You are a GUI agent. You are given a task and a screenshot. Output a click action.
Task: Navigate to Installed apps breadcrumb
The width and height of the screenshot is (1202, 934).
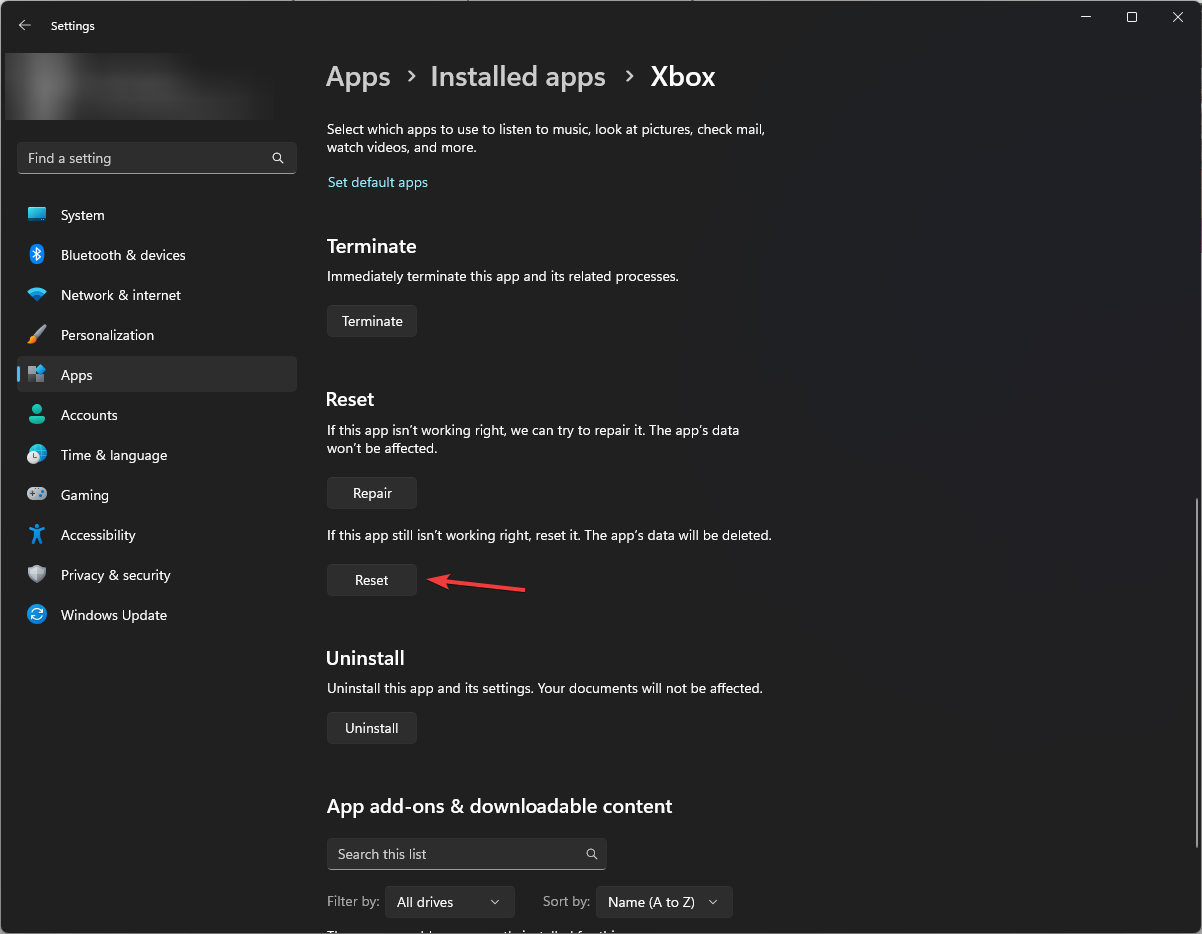[518, 77]
